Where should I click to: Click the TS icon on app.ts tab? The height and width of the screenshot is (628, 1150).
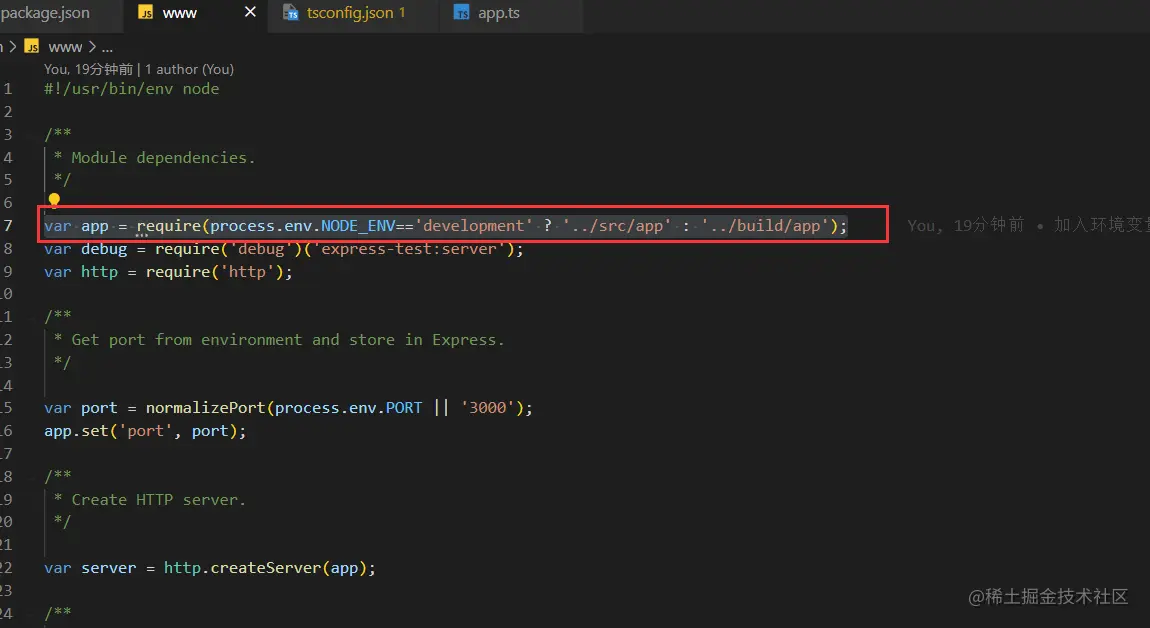(461, 12)
